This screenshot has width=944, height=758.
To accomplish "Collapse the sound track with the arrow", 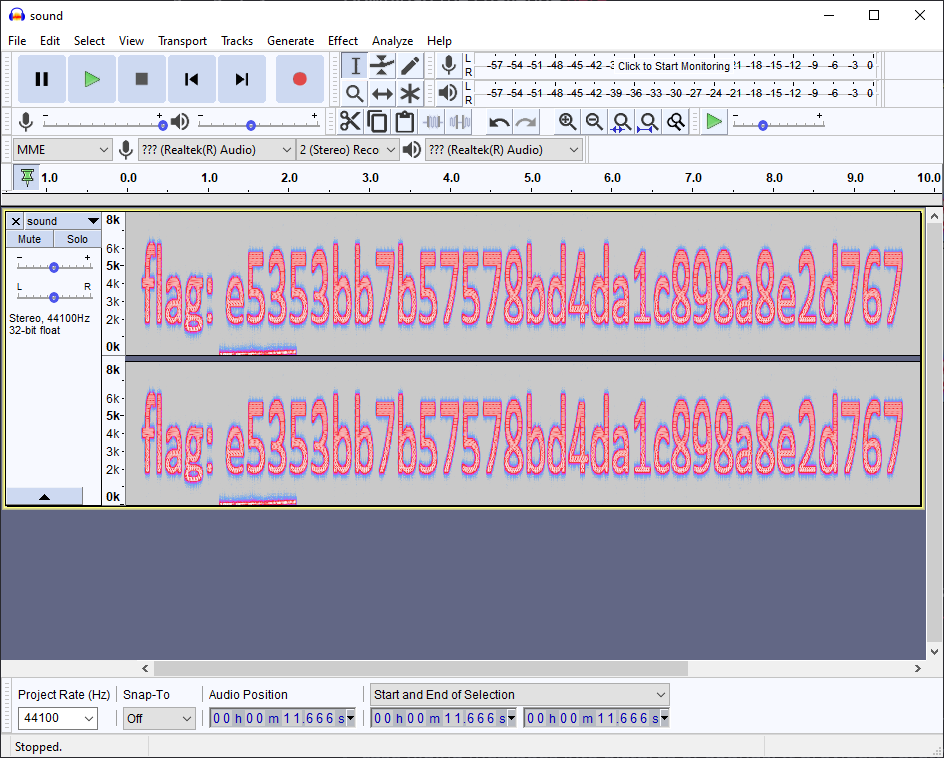I will point(45,496).
